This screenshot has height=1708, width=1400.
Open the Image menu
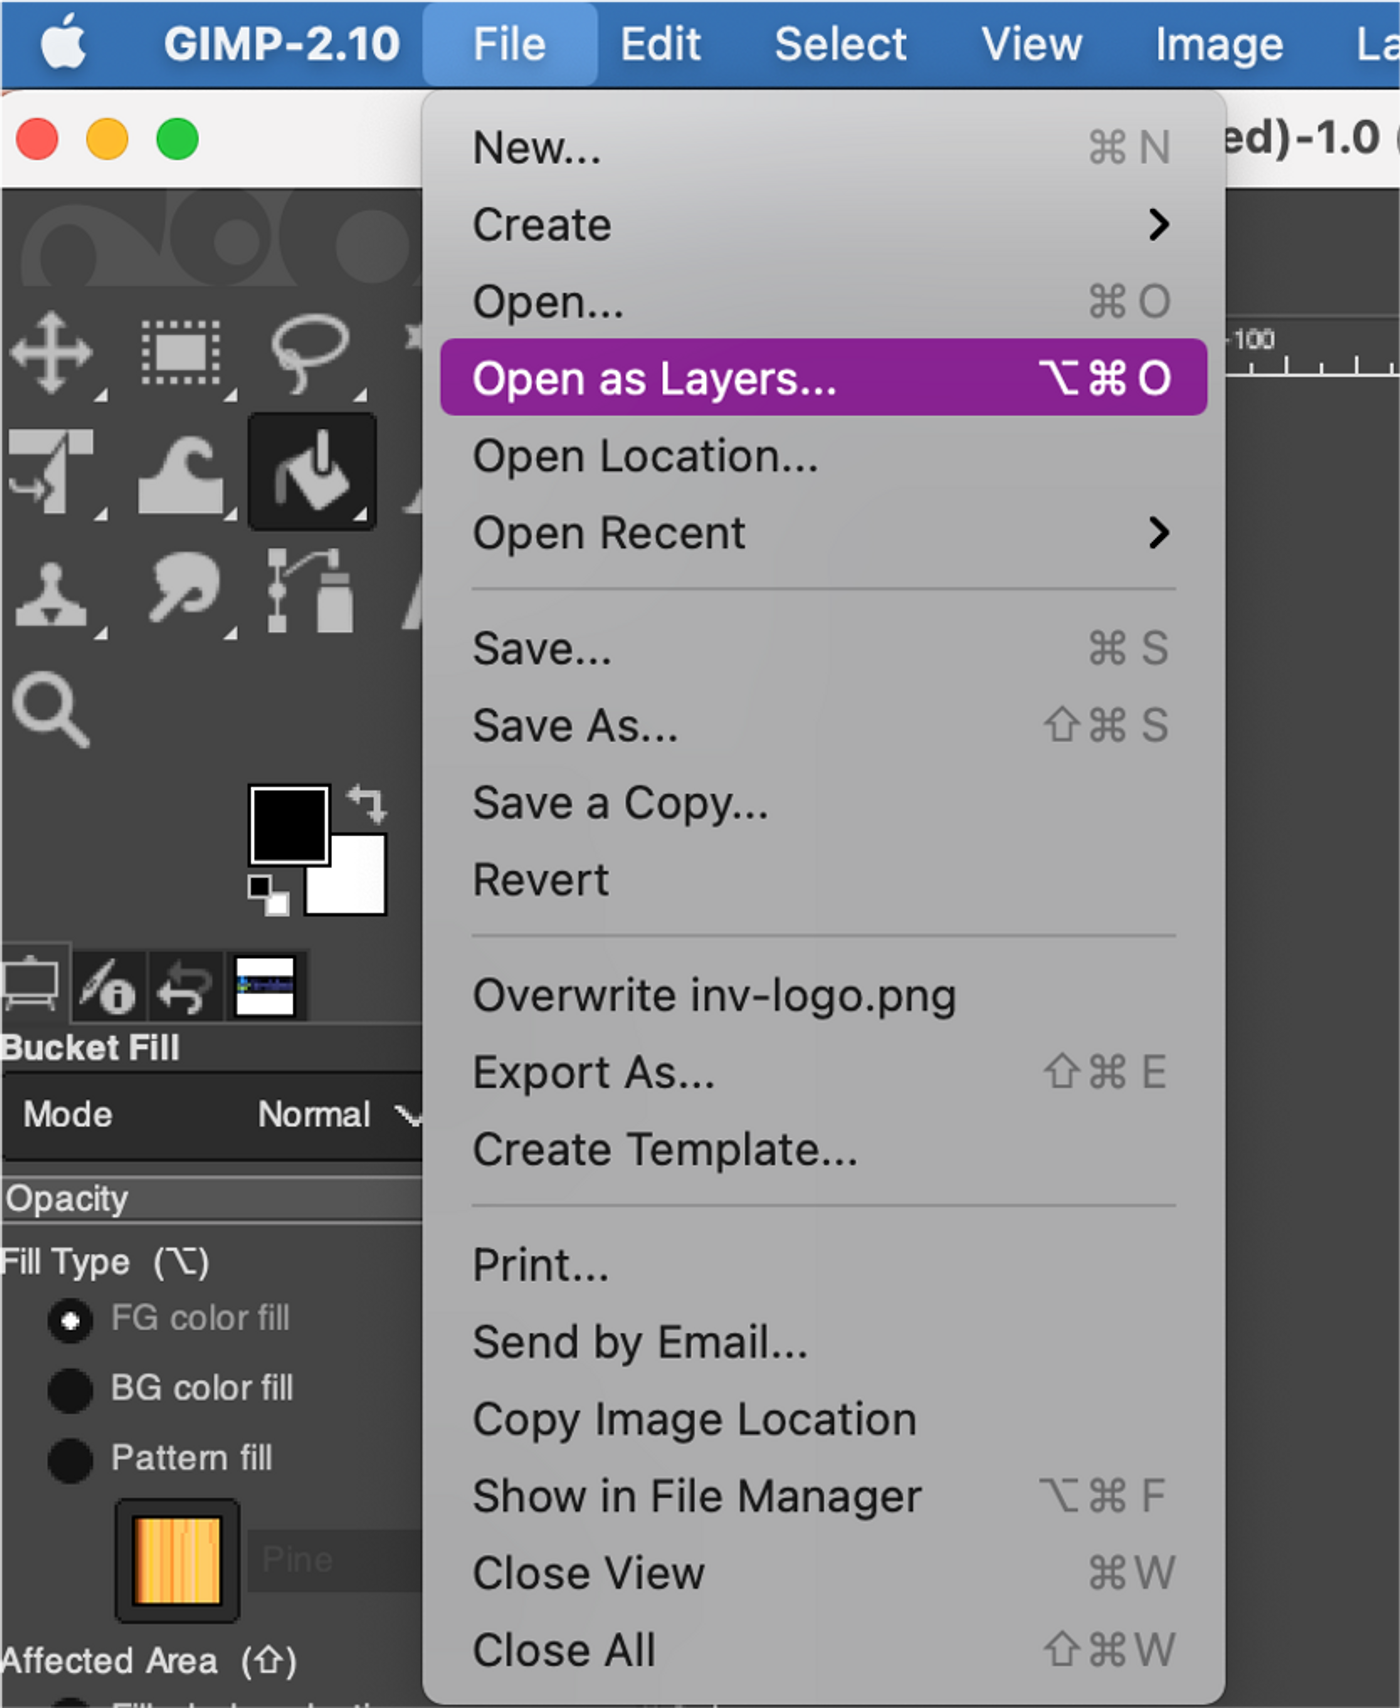coord(1219,44)
